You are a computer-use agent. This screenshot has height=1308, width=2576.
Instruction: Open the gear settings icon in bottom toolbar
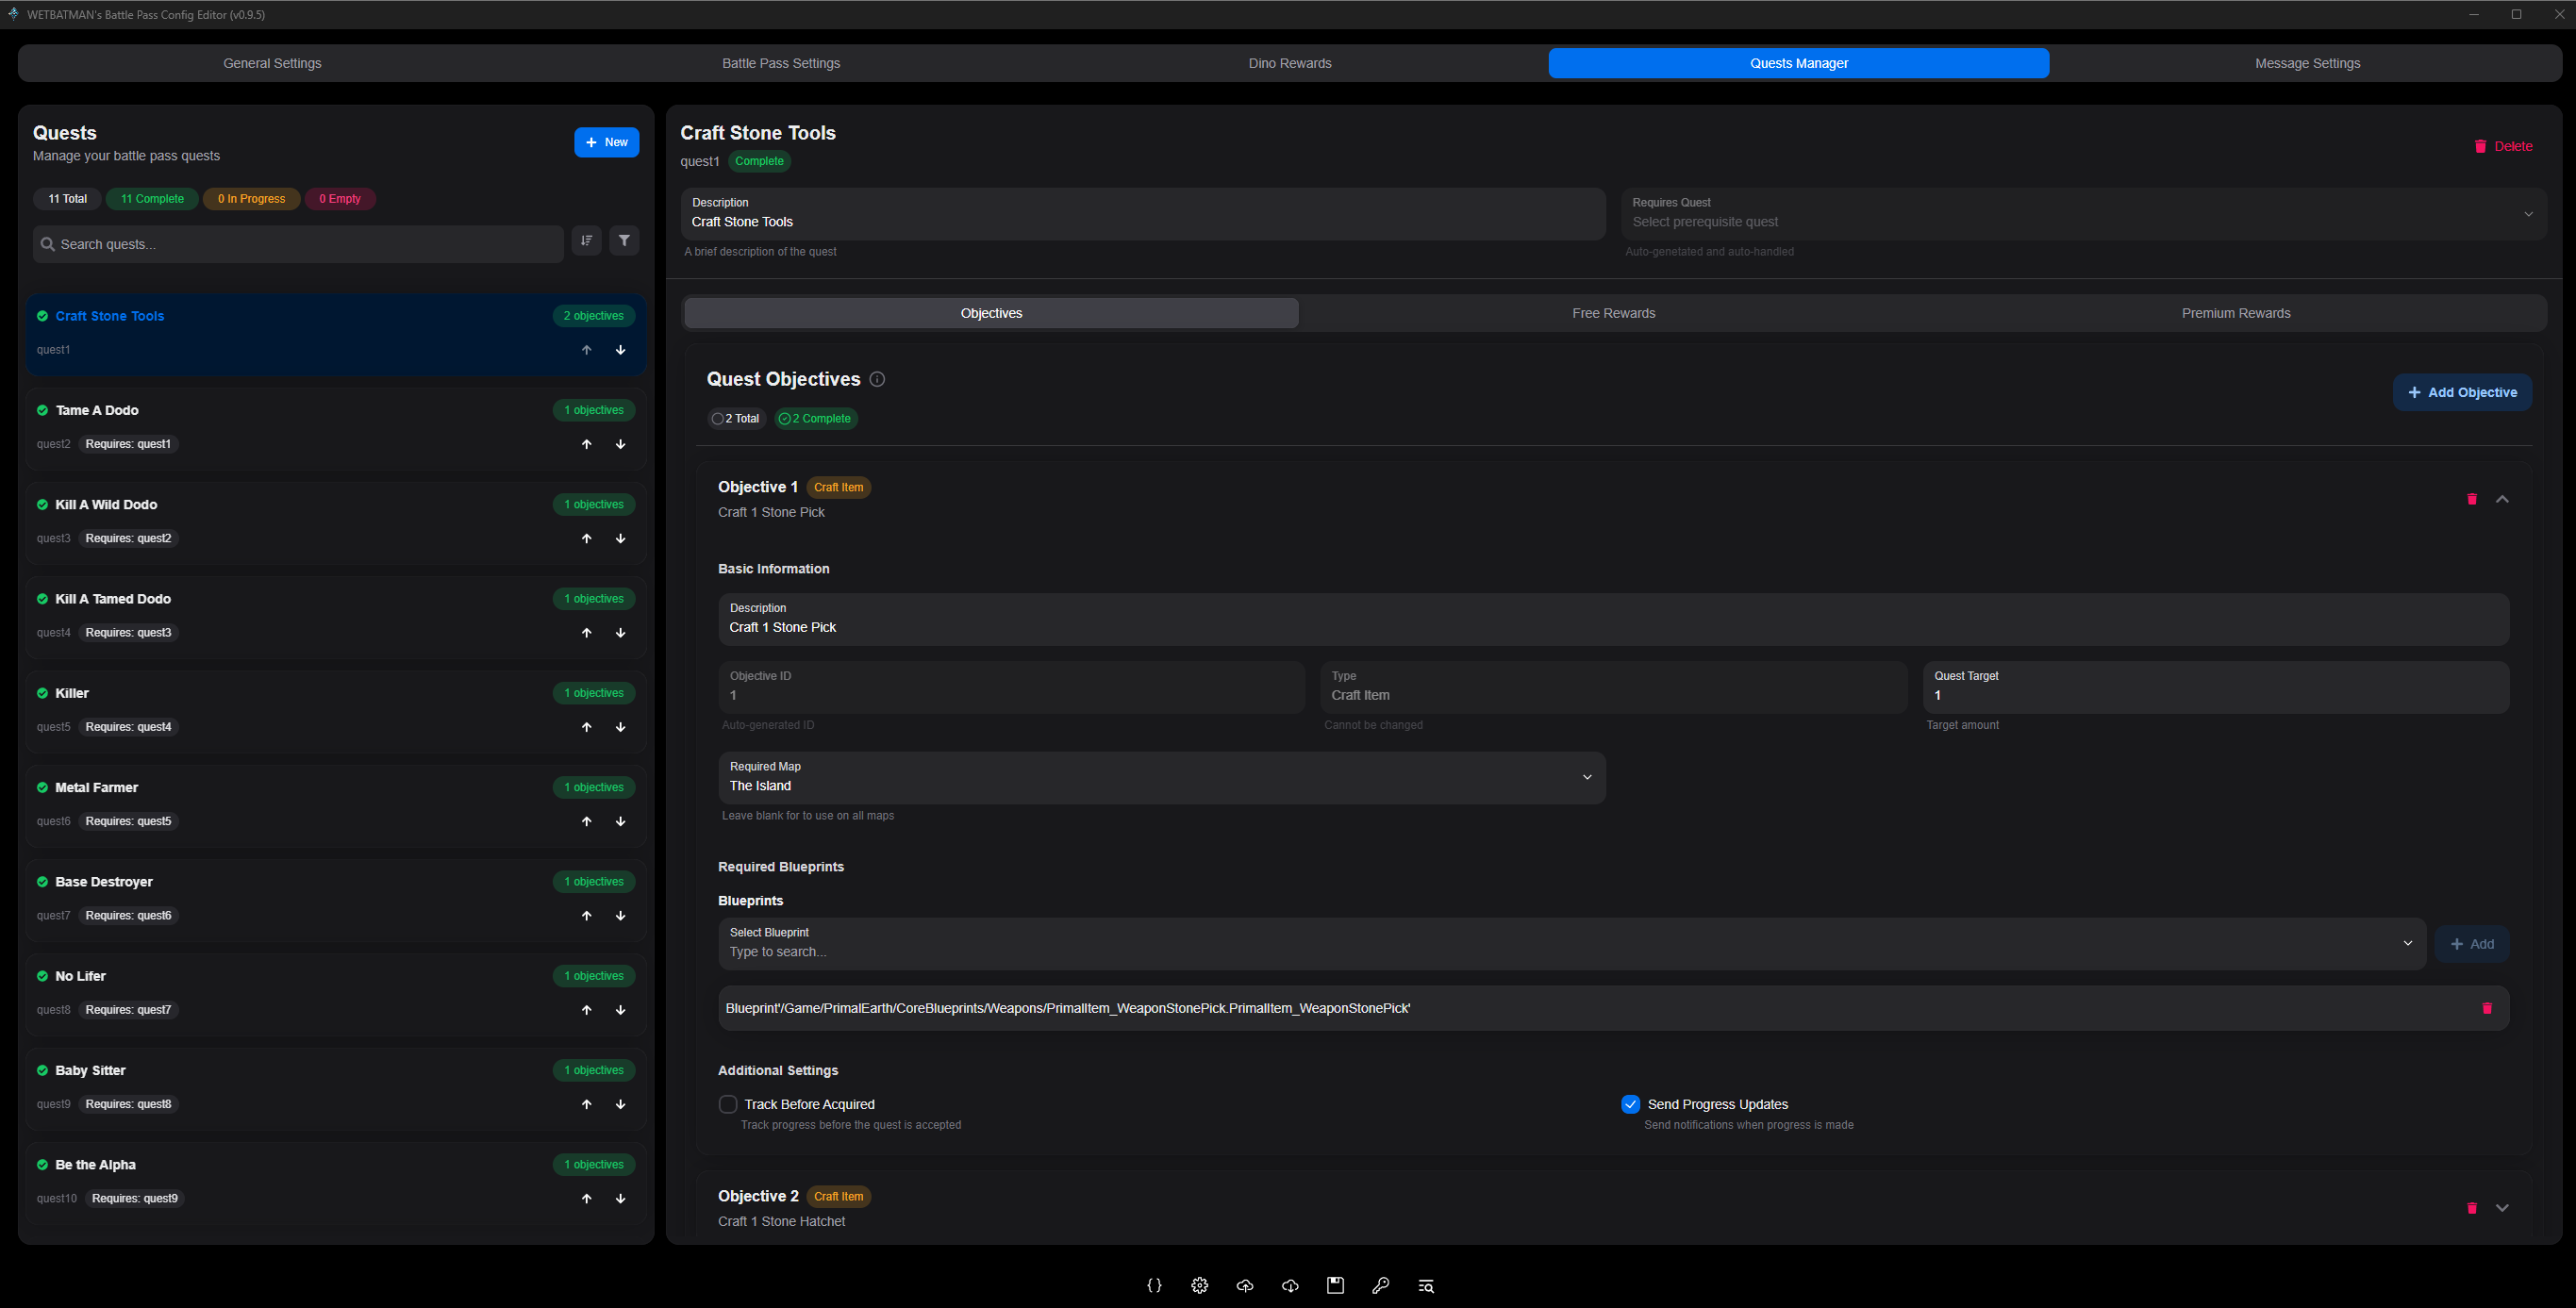[1200, 1286]
